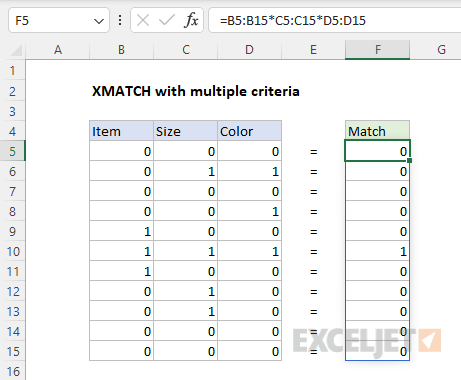Click the 'Item' header cell
This screenshot has width=461, height=380.
coord(121,131)
